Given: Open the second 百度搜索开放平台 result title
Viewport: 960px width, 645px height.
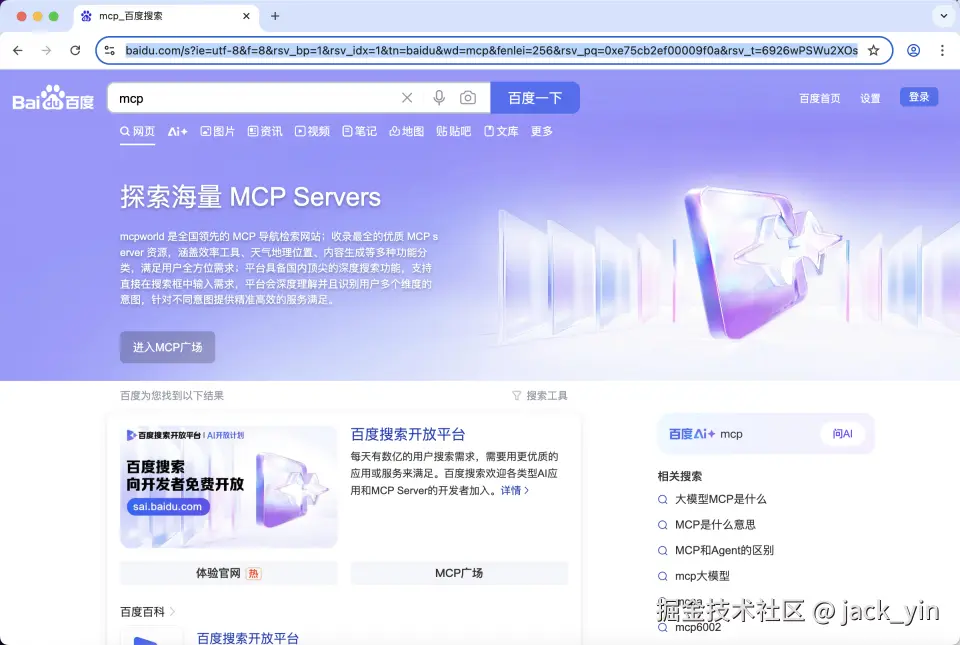Looking at the screenshot, I should tap(248, 638).
